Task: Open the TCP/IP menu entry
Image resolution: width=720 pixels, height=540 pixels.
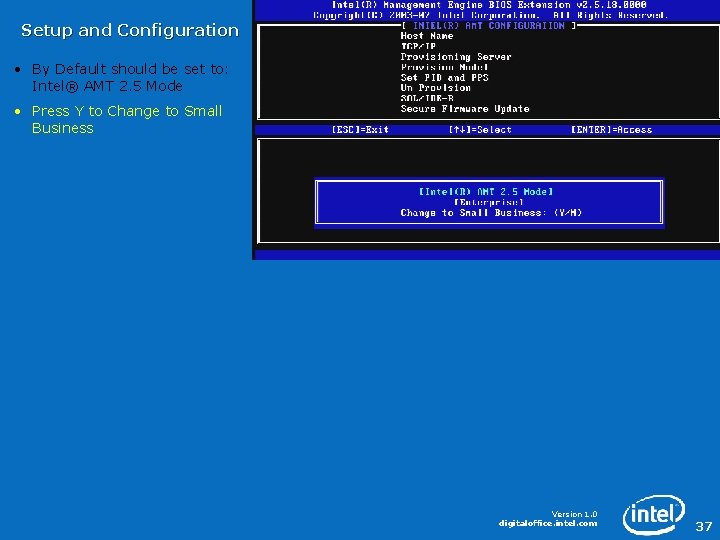Action: pos(418,46)
